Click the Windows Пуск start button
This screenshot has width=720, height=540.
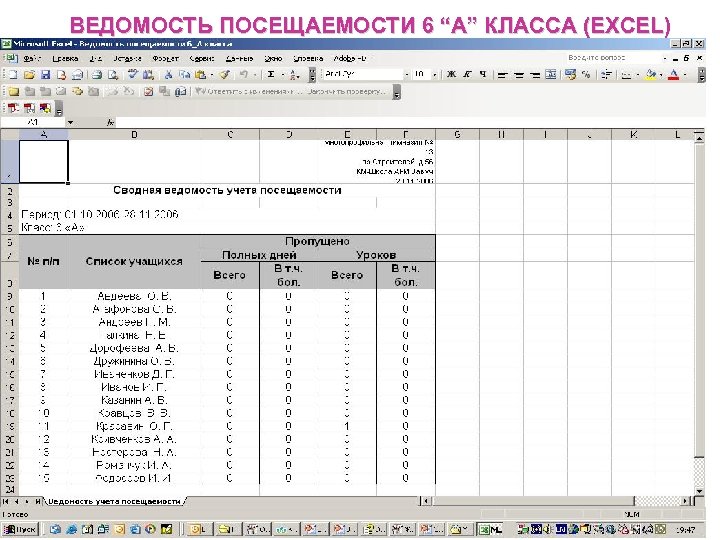[20, 529]
